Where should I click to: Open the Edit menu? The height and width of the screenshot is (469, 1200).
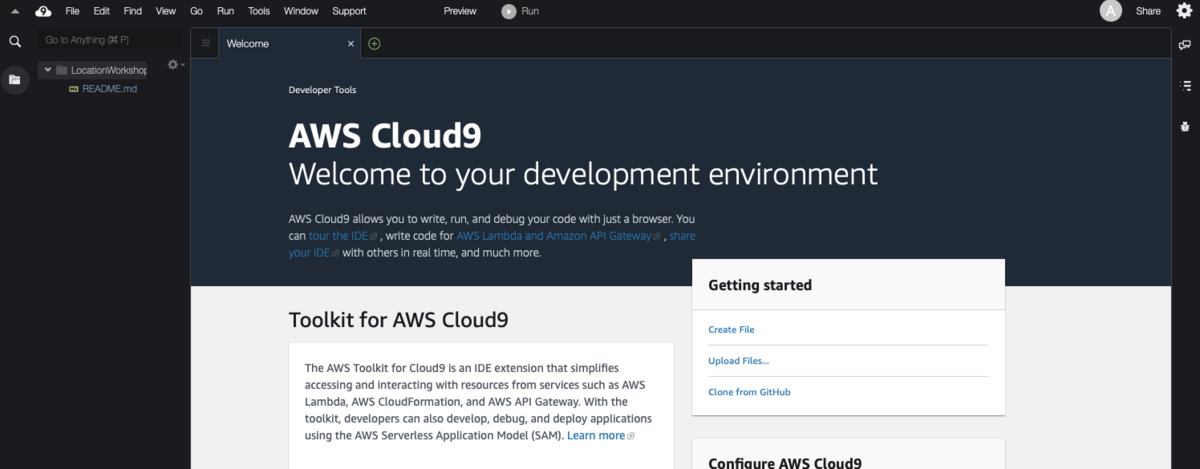(x=102, y=11)
